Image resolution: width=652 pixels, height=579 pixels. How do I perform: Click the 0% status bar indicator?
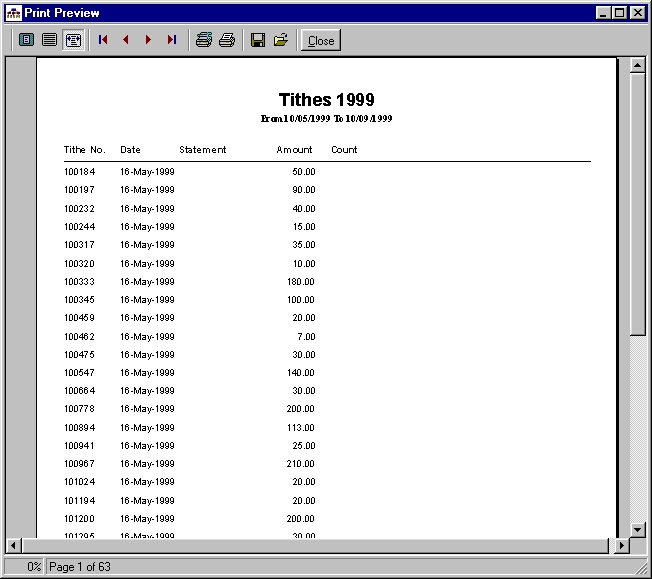click(x=34, y=567)
